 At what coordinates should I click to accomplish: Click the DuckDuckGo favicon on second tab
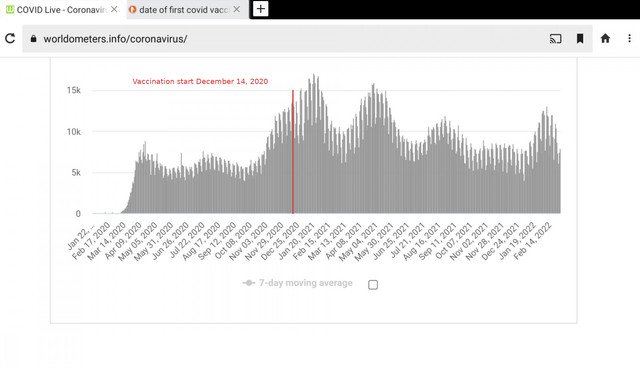132,9
